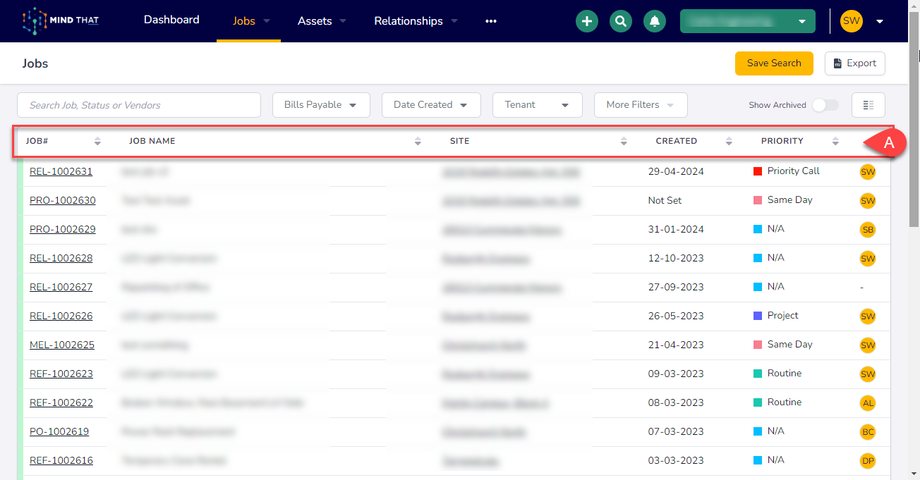Sort by PRIORITY column arrows
Viewport: 920px width, 480px height.
(x=836, y=141)
